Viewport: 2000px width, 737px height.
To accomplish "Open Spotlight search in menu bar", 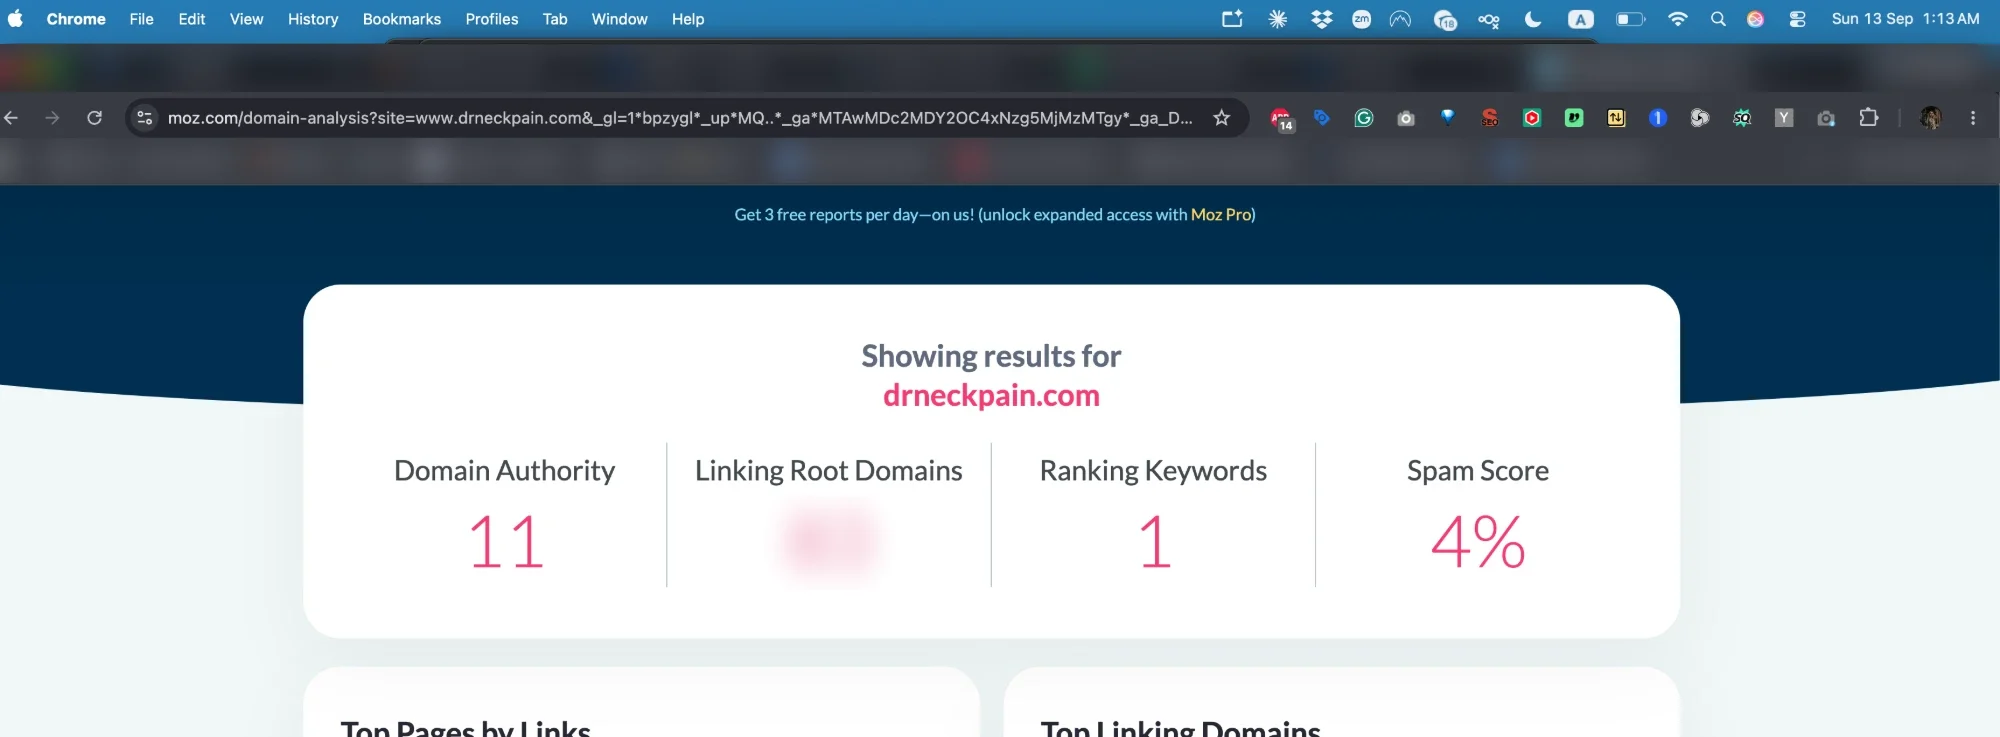I will click(x=1718, y=19).
